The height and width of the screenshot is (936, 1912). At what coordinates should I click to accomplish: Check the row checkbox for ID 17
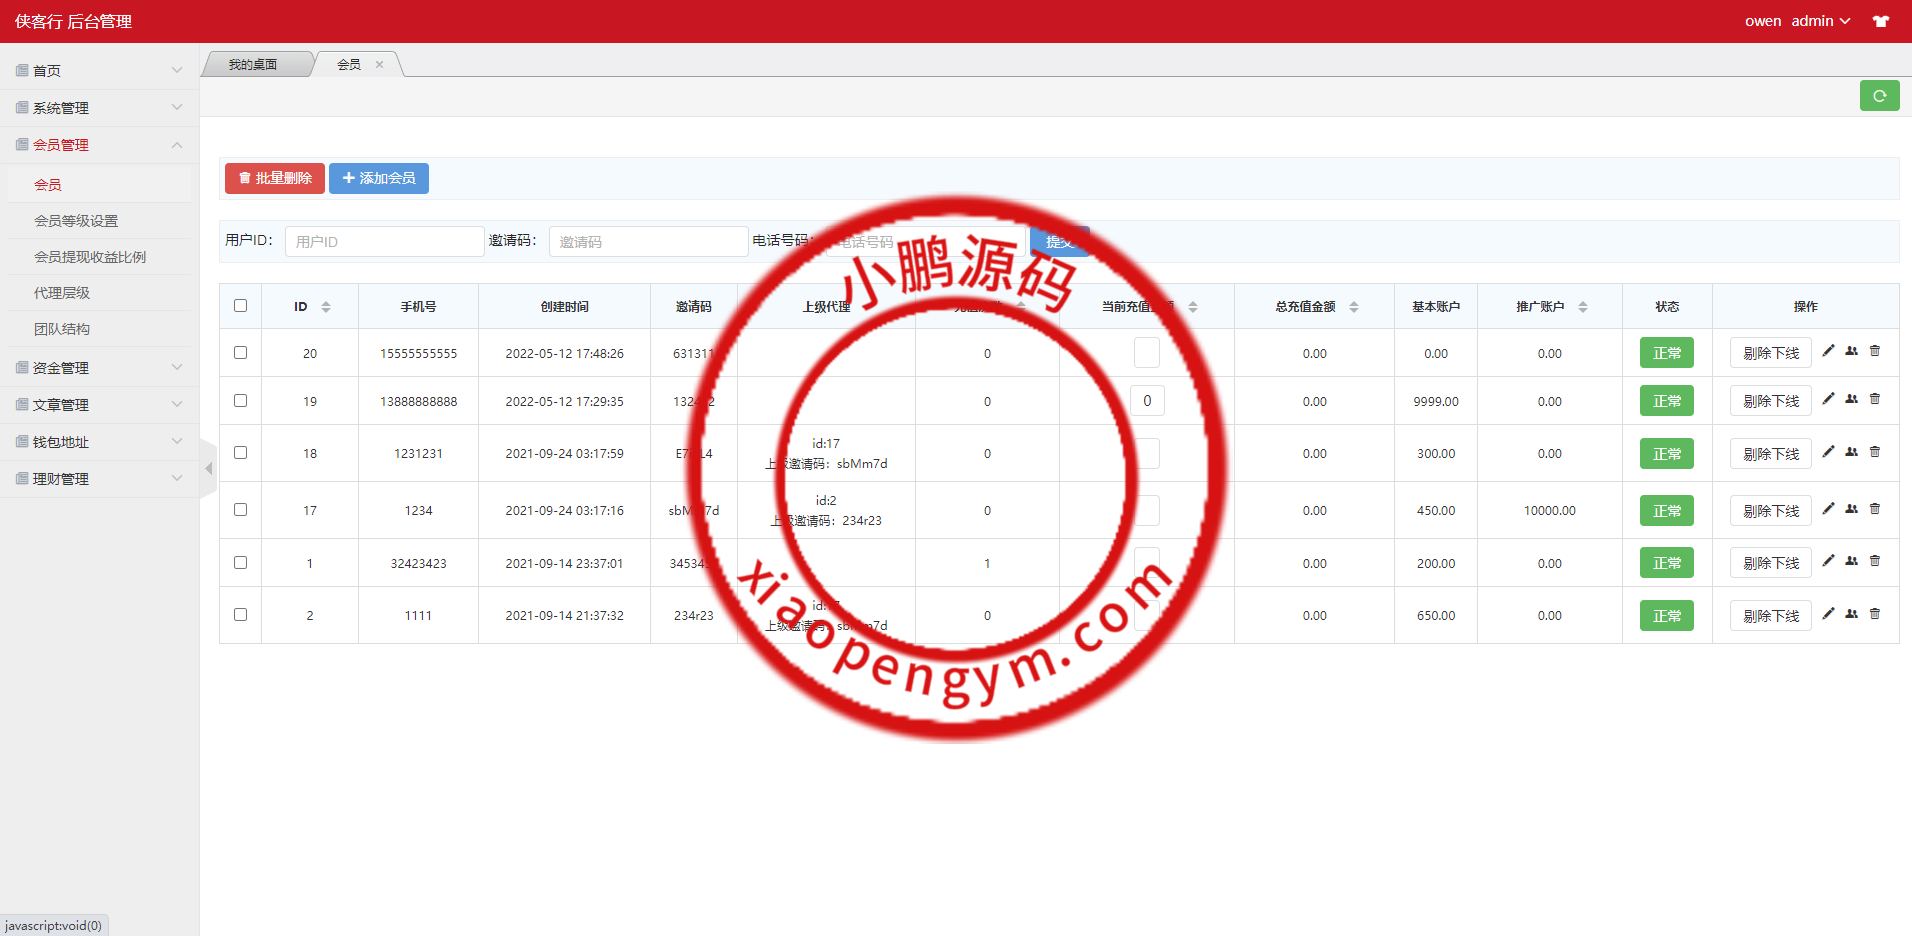[x=239, y=509]
